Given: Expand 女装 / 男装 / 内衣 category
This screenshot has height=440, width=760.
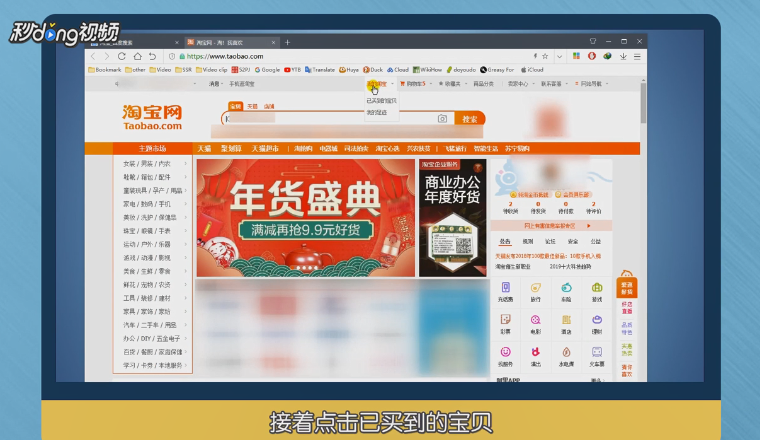Looking at the screenshot, I should click(x=153, y=164).
